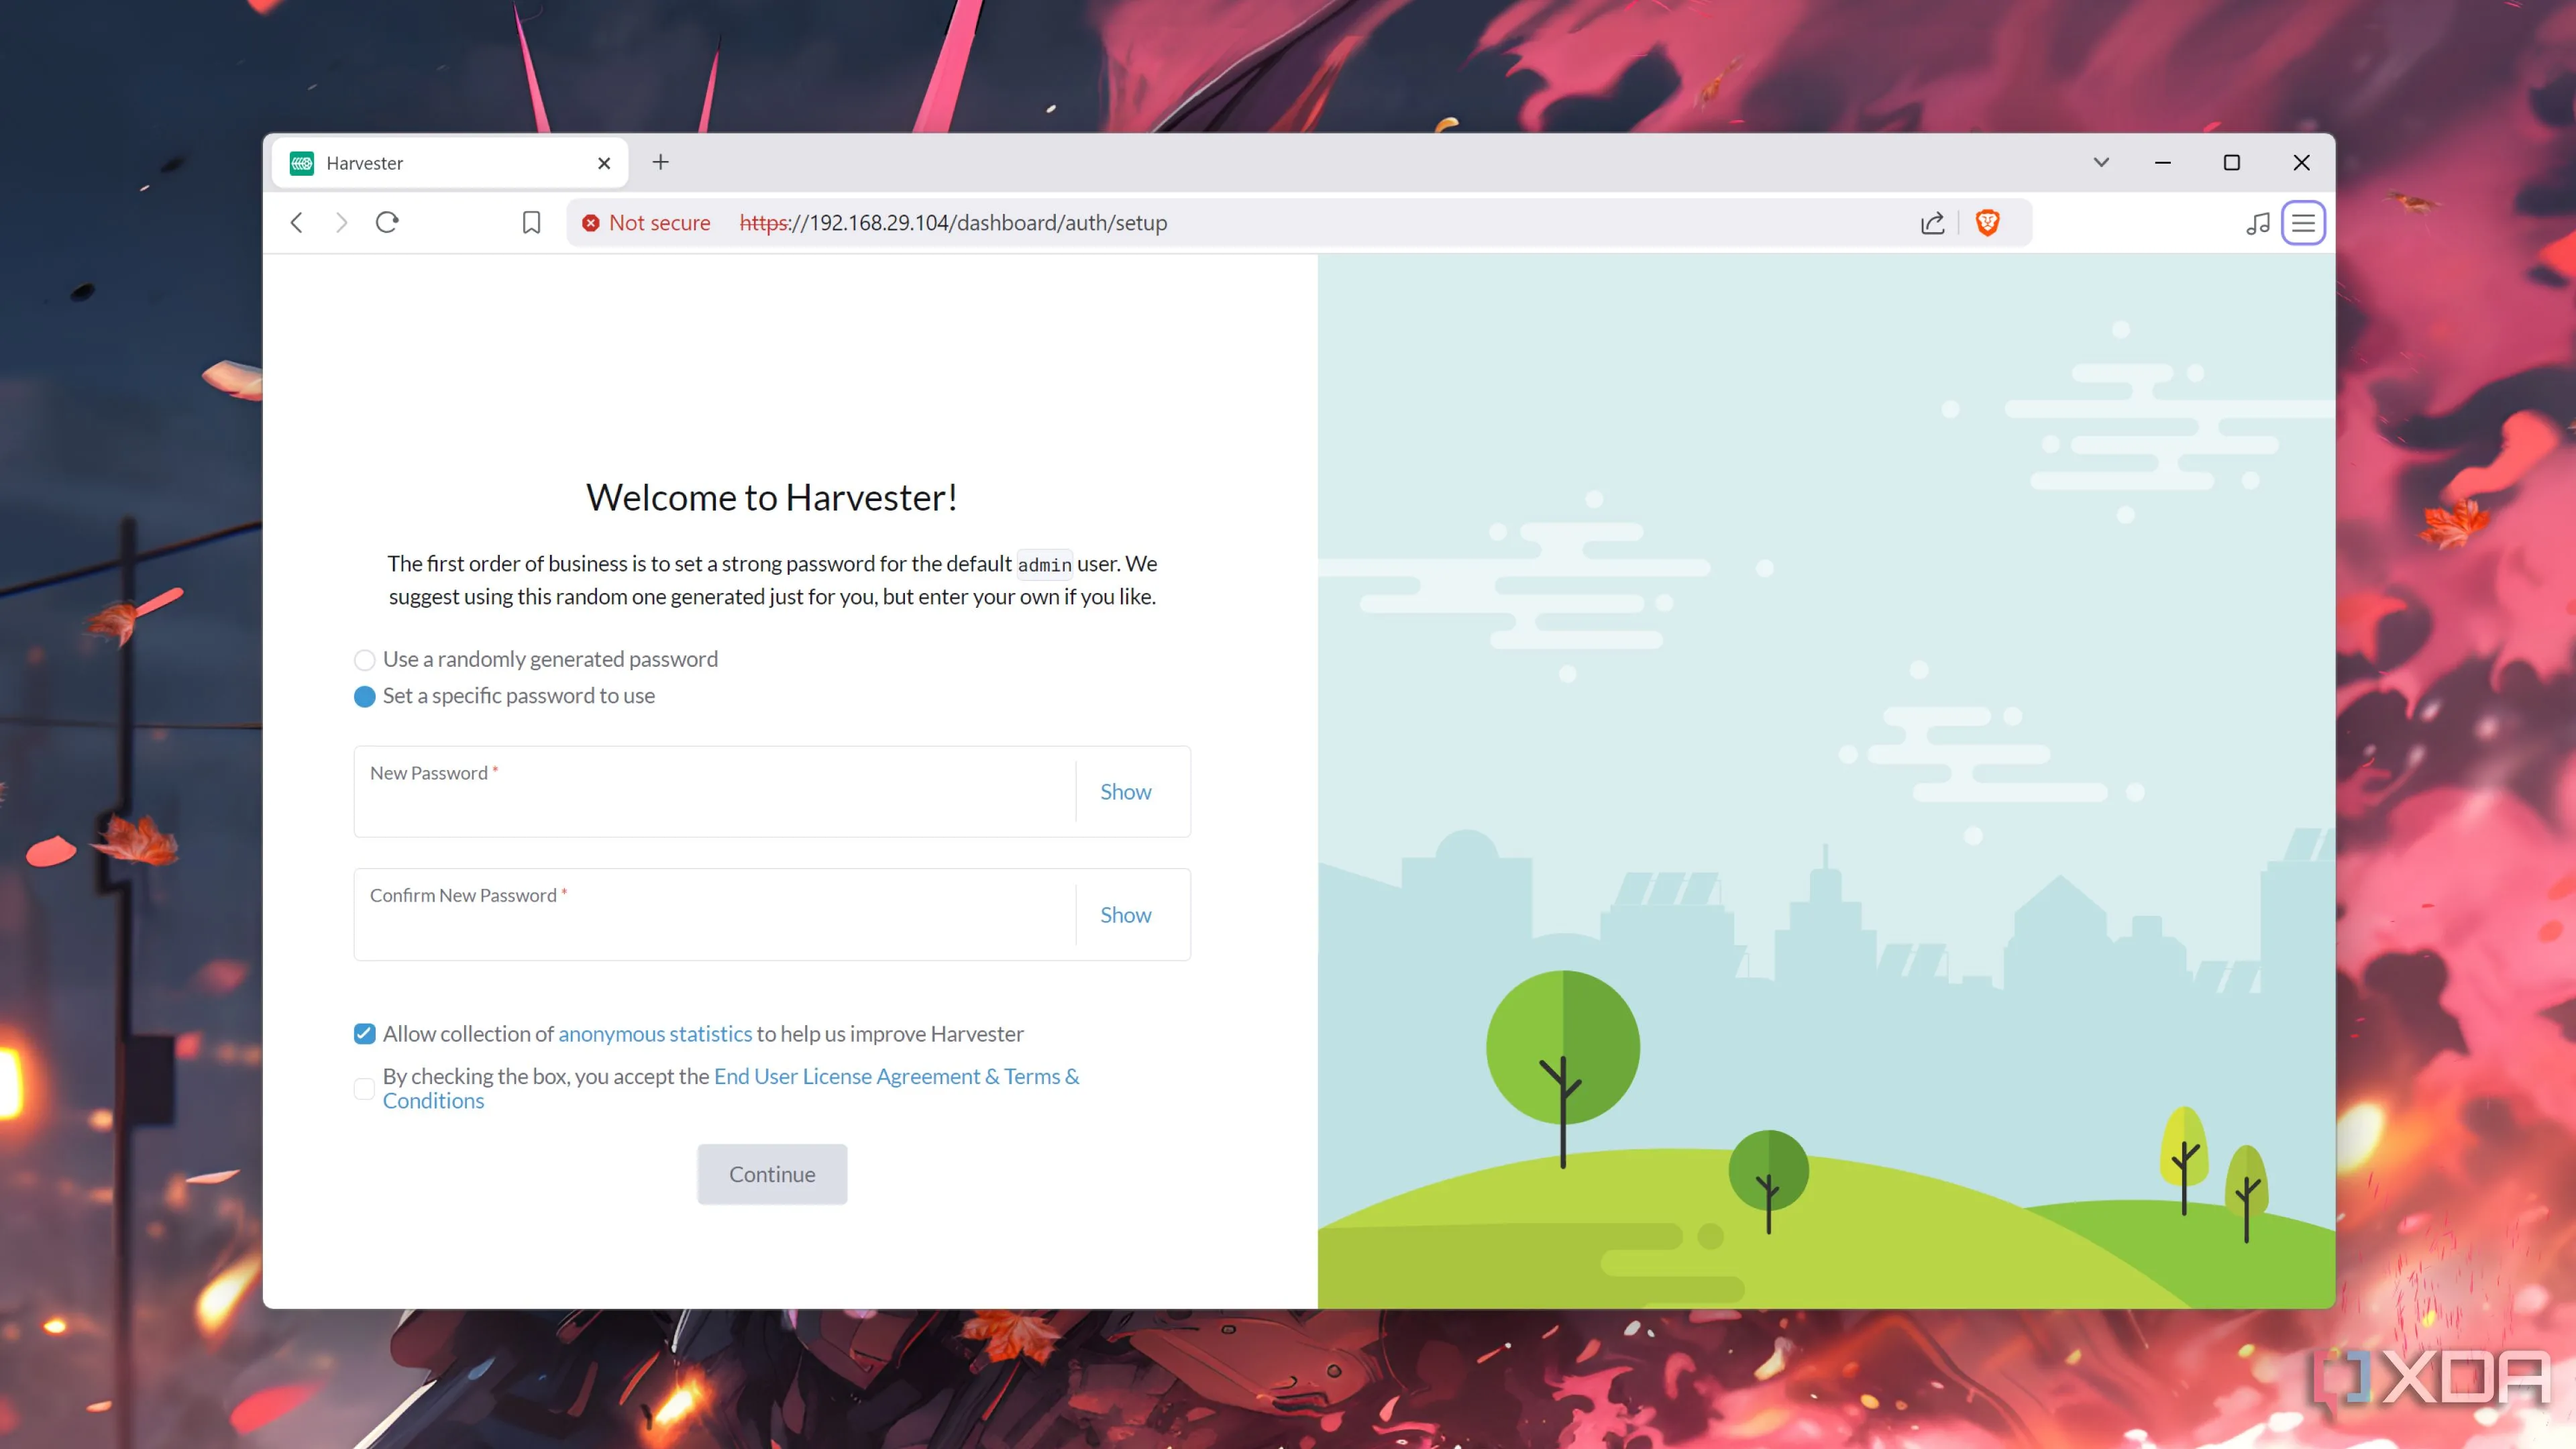Close the Harvester tab

[604, 163]
